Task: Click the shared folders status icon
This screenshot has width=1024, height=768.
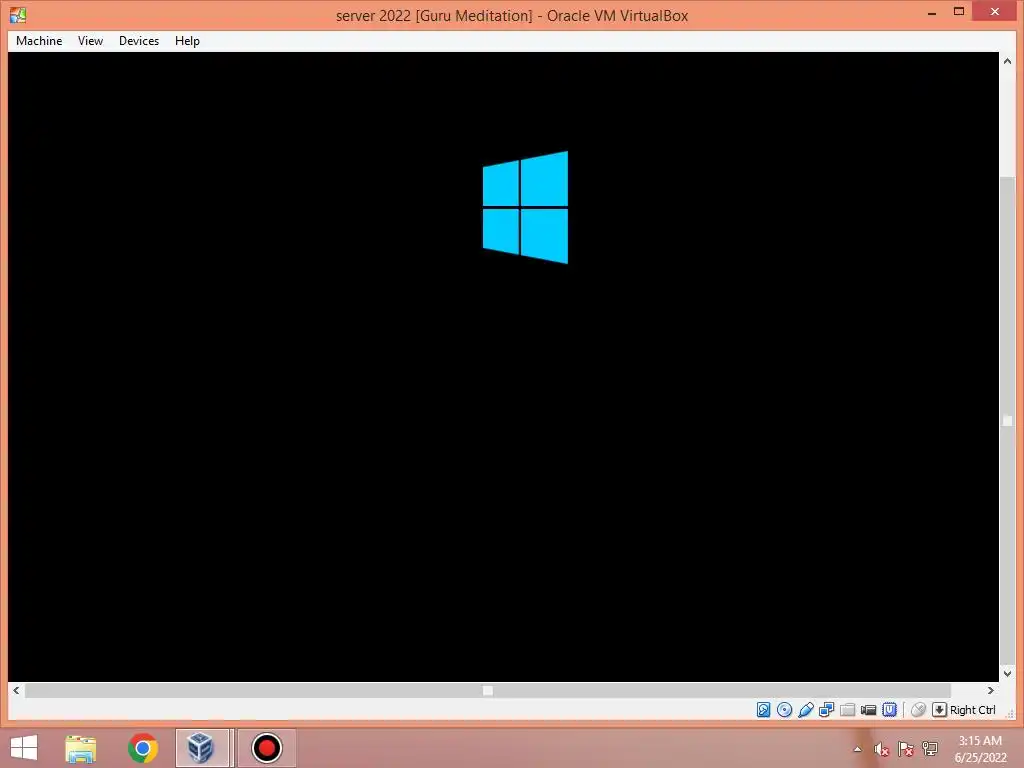Action: (x=848, y=710)
